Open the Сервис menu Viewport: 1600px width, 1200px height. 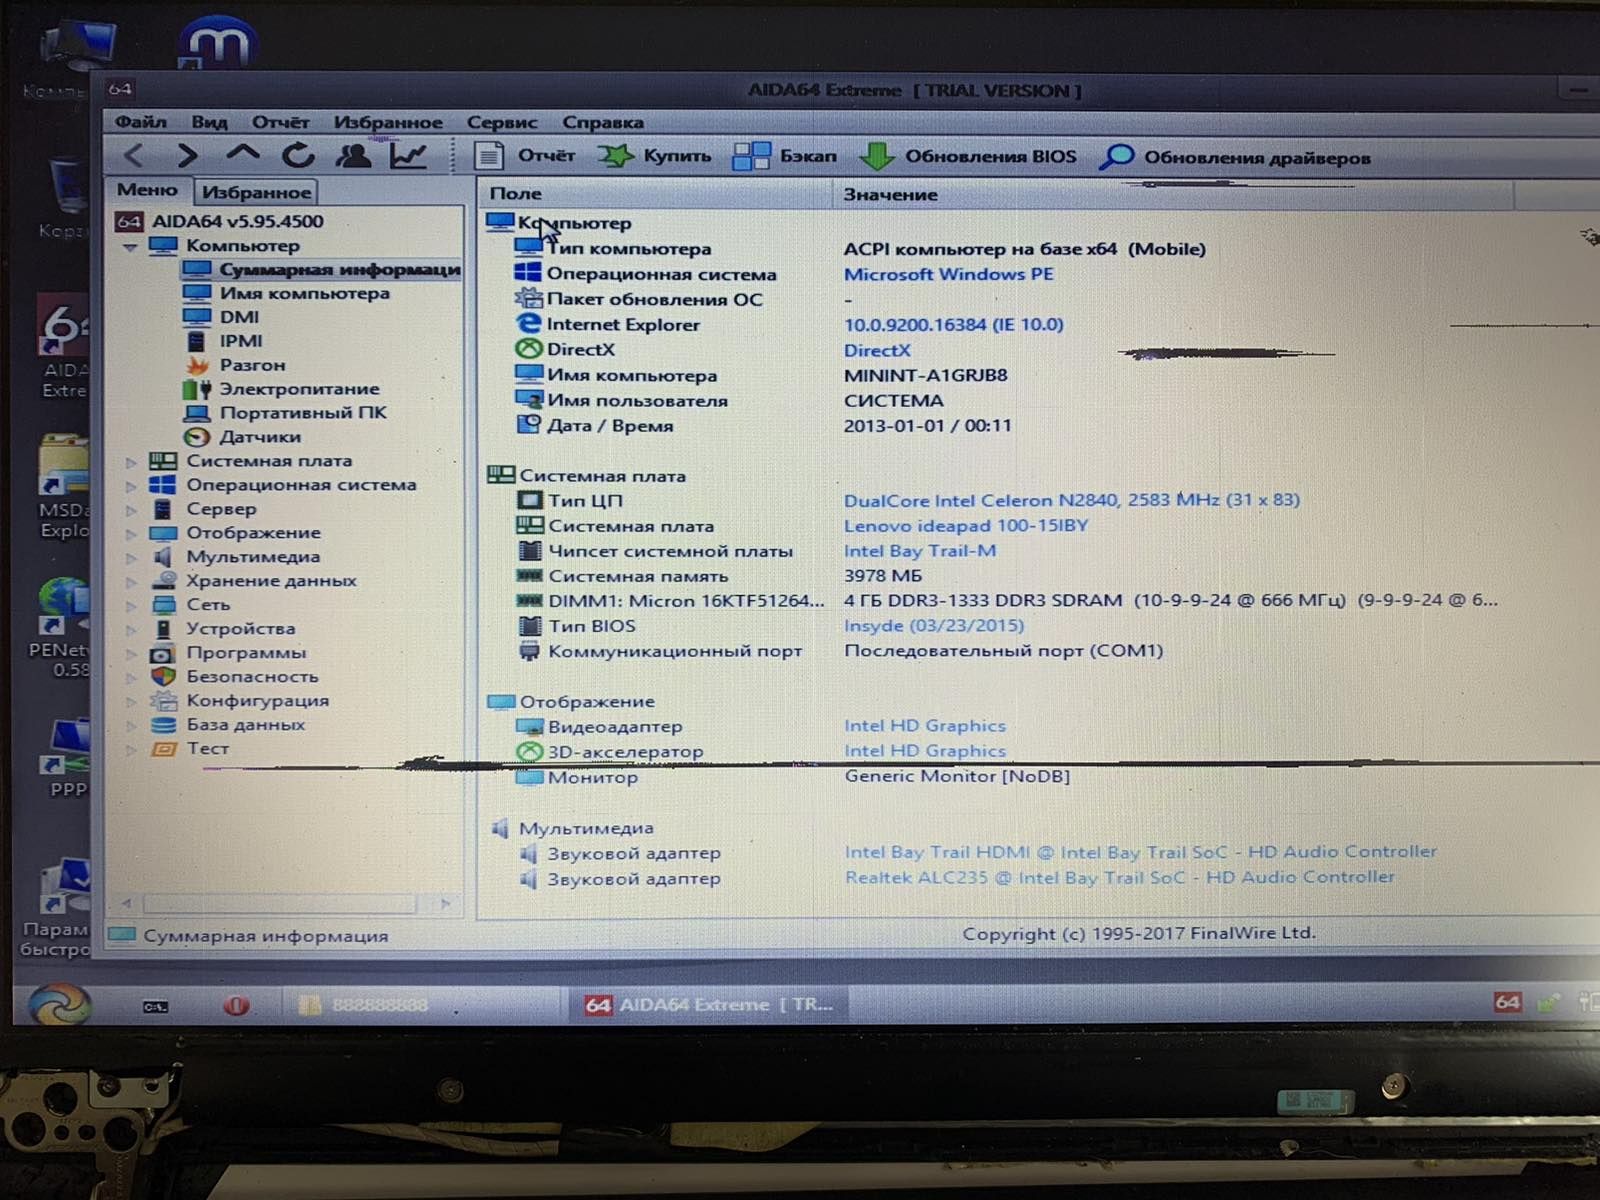tap(502, 122)
